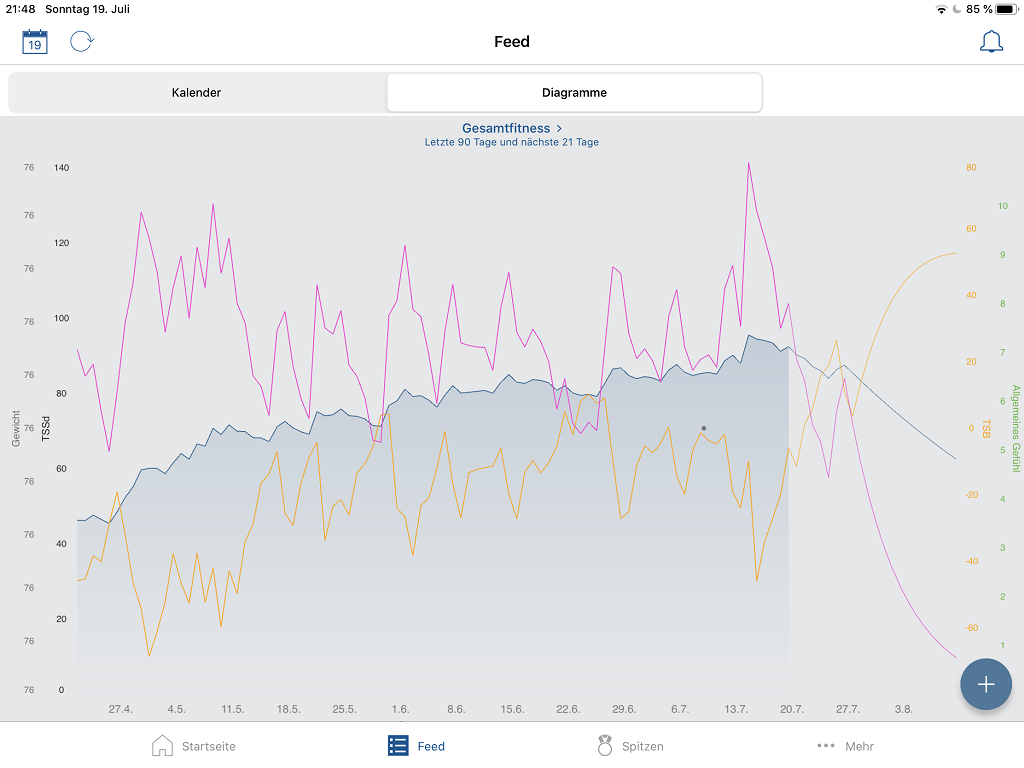Screen dimensions: 1024x768
Task: Tap the blue plus add button
Action: 986,684
